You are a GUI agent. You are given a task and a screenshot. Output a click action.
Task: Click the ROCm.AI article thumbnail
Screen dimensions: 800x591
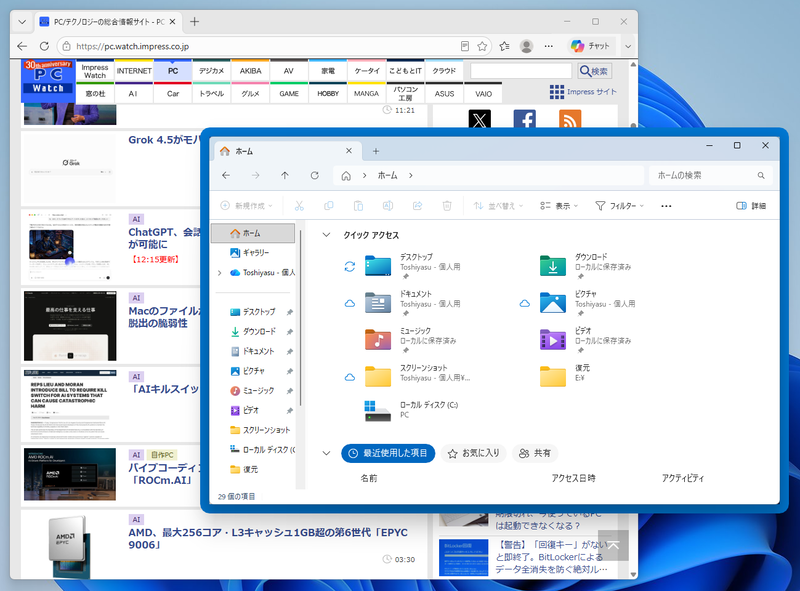click(70, 475)
